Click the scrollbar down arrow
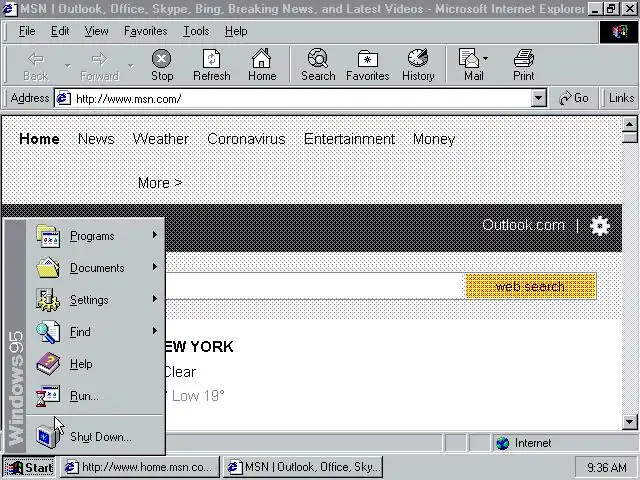 click(x=629, y=422)
